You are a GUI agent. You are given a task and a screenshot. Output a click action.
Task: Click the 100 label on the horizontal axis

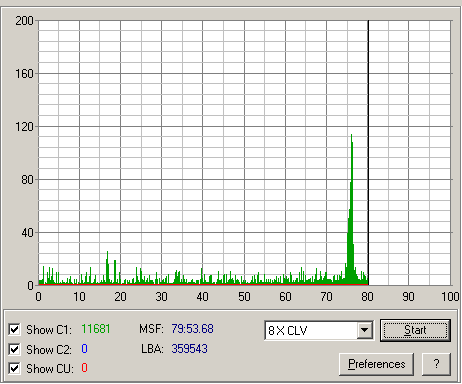click(x=450, y=297)
